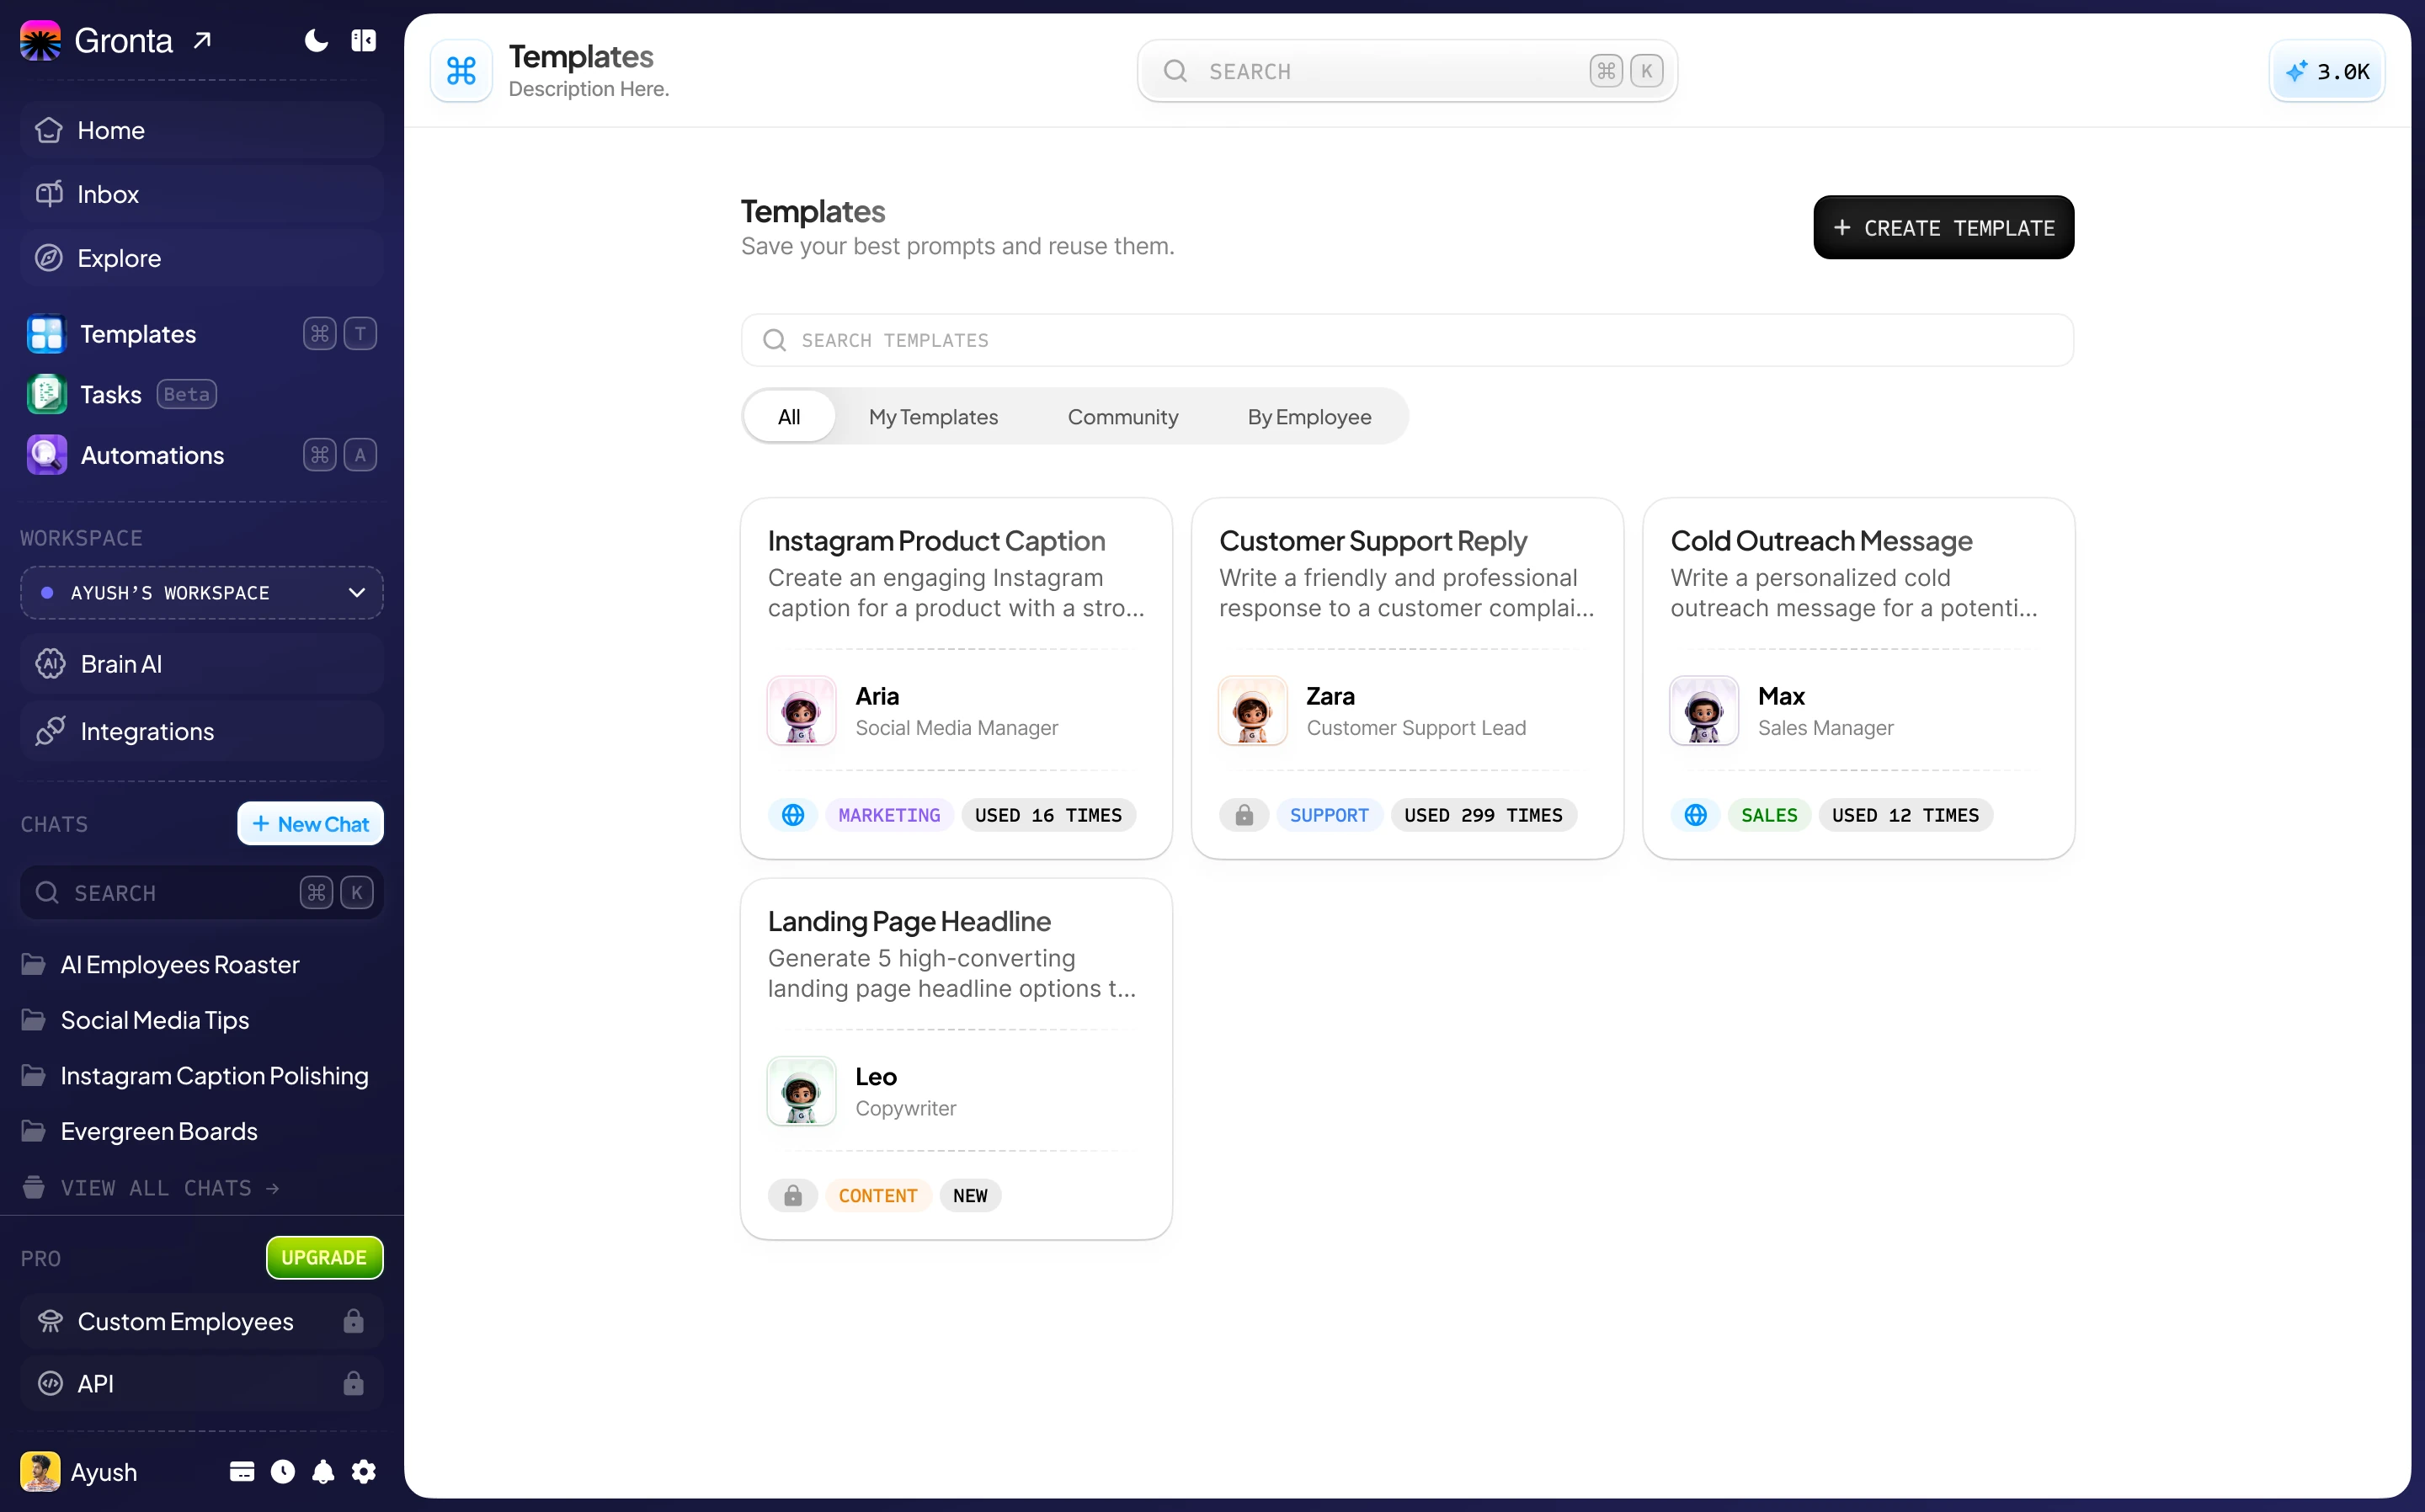
Task: Open history clock icon in footer
Action: [283, 1472]
